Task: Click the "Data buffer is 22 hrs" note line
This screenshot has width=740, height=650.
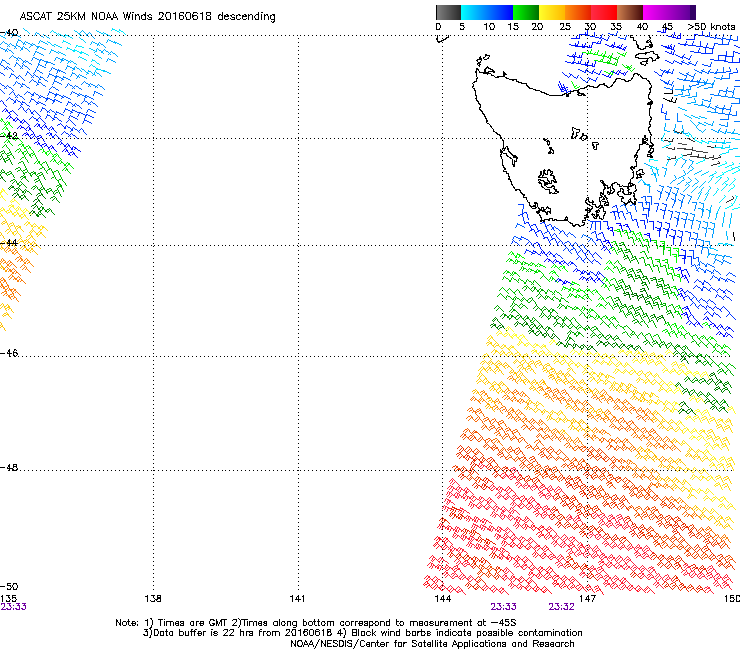Action: (x=362, y=633)
